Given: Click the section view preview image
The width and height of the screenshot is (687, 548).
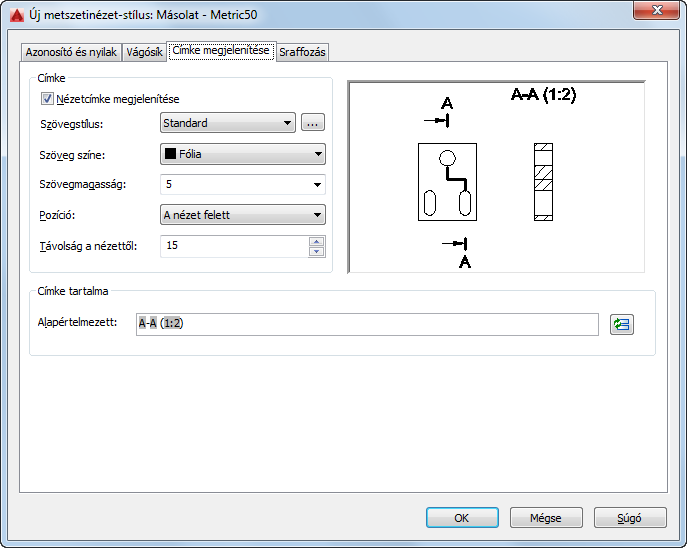Looking at the screenshot, I should click(496, 177).
